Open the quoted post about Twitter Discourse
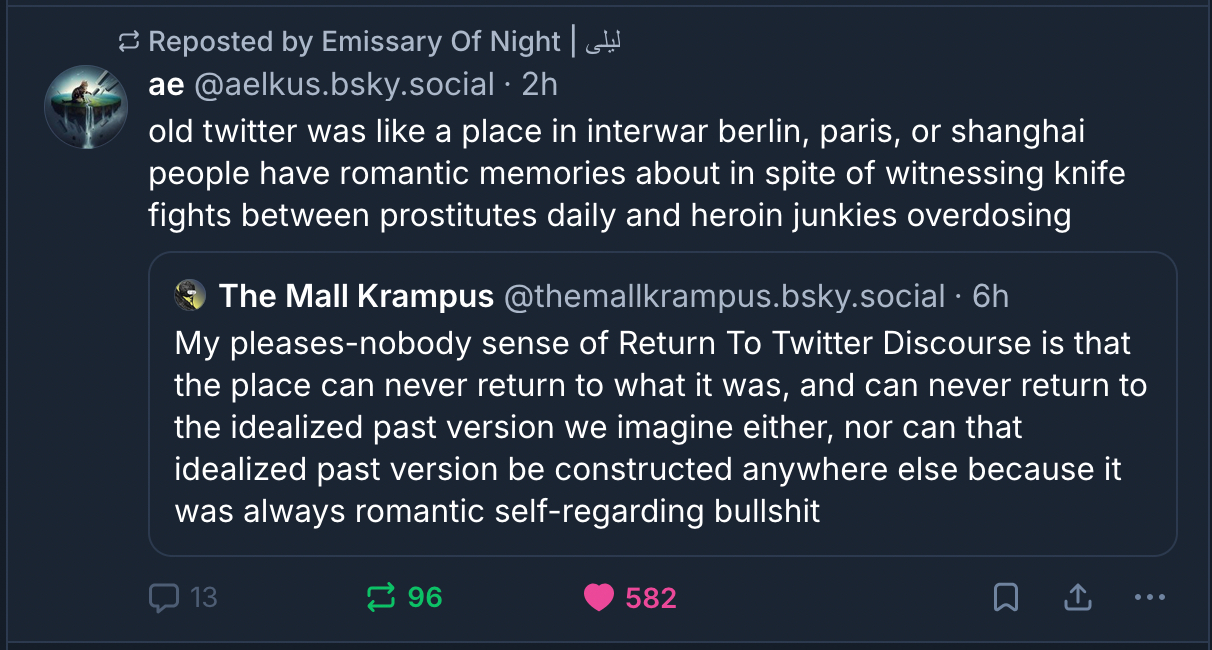1212x650 pixels. (x=660, y=428)
